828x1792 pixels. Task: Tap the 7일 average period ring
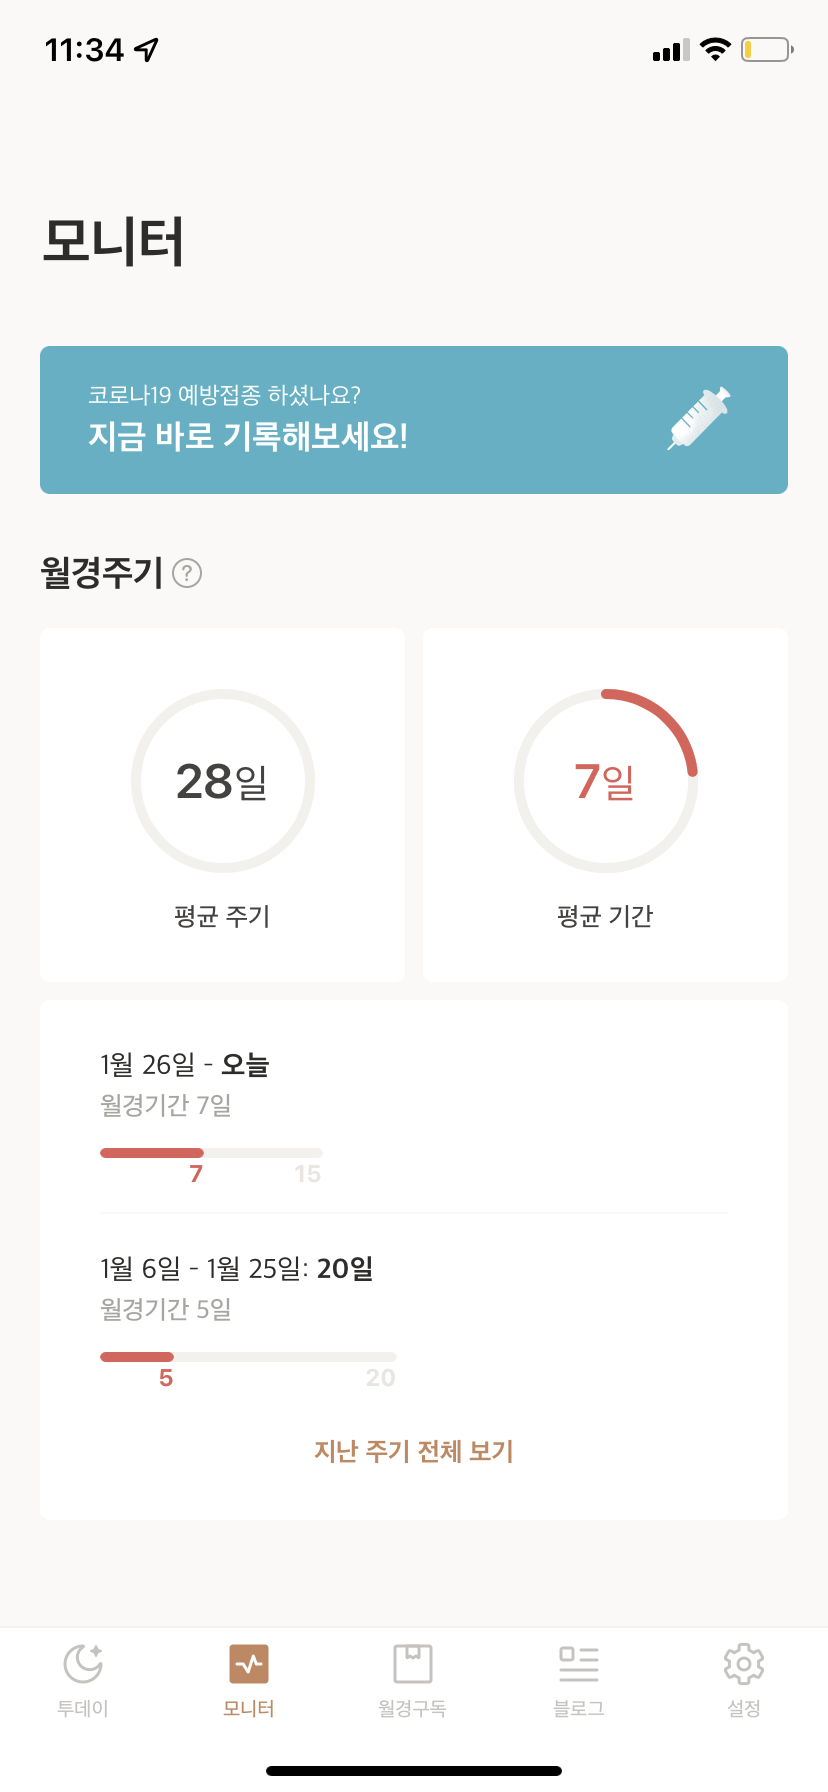pos(606,781)
